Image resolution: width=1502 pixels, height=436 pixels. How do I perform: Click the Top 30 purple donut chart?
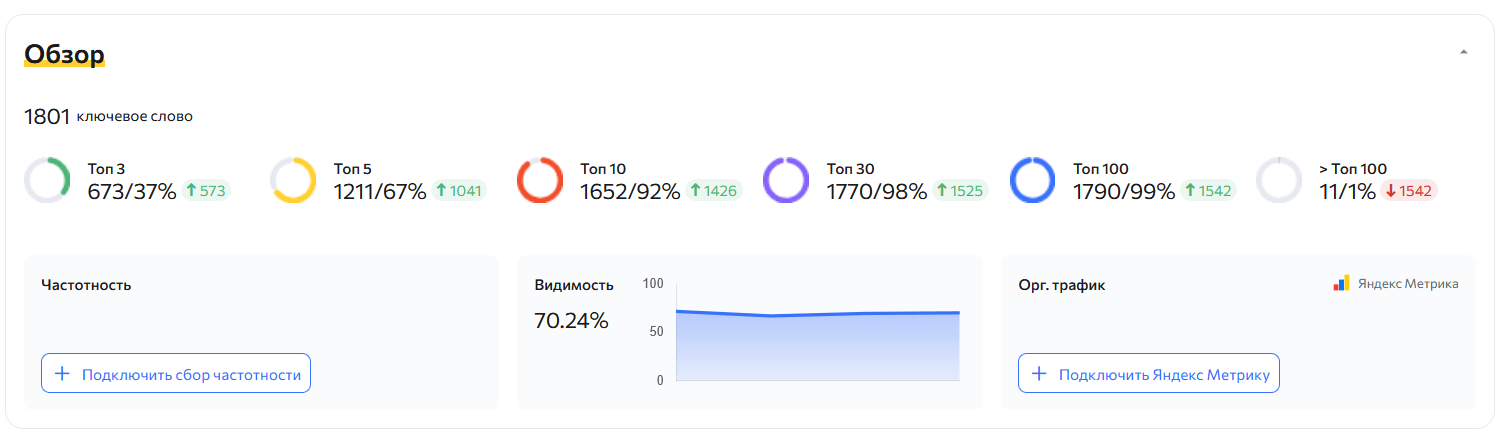pyautogui.click(x=786, y=181)
